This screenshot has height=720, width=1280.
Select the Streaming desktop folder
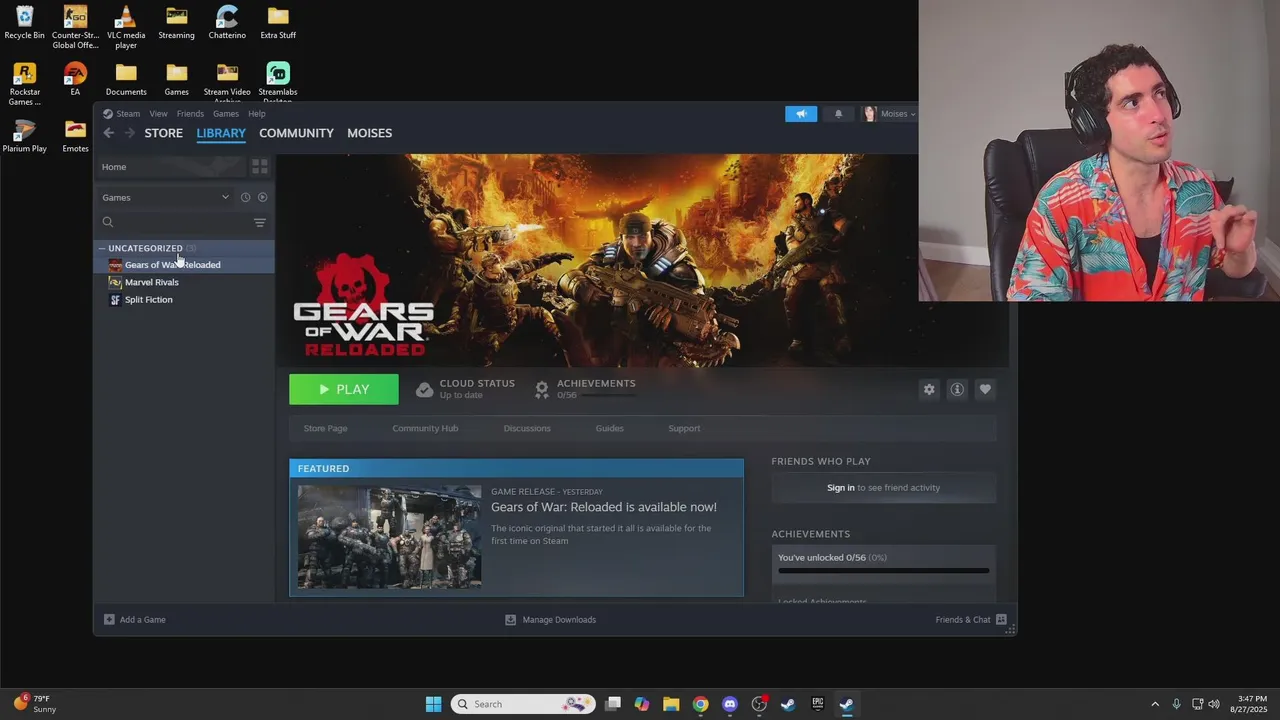176,23
